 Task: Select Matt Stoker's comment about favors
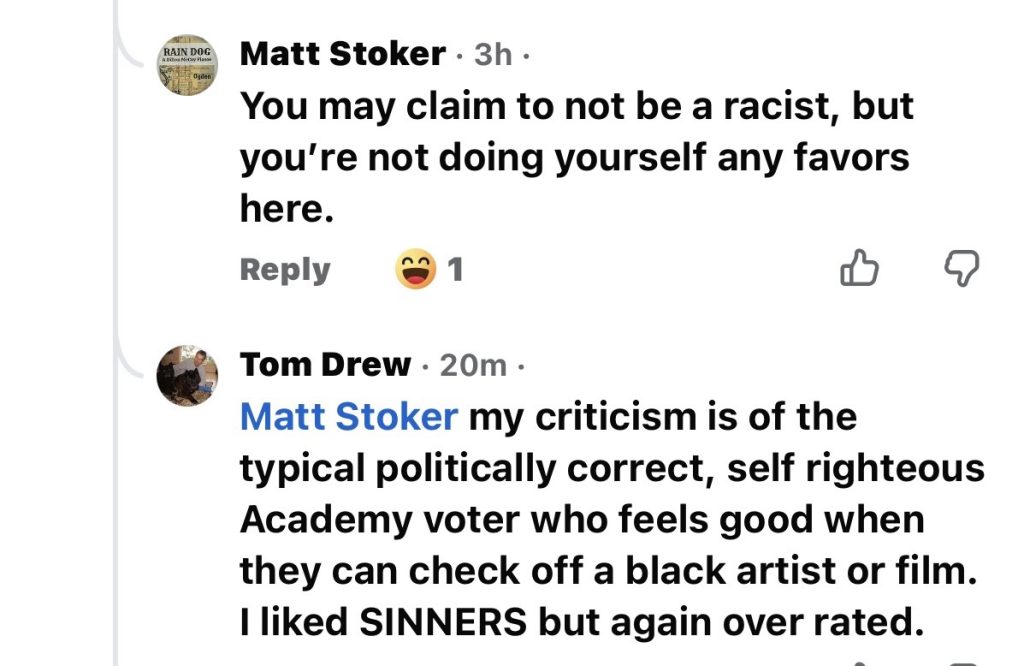(575, 157)
